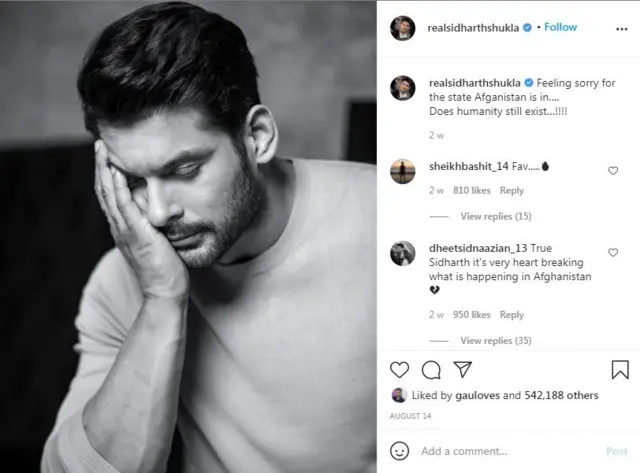Save the post with the bookmark icon
This screenshot has width=640, height=473.
(620, 369)
